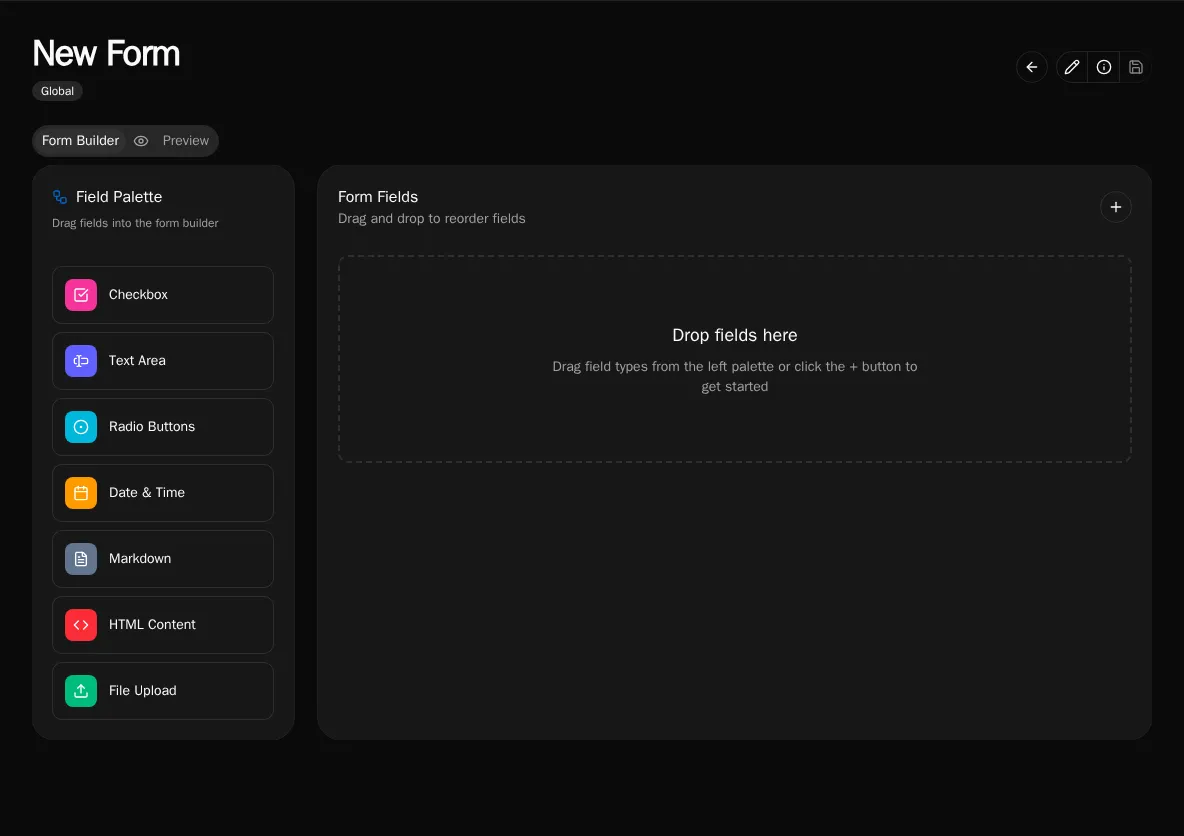Click the orange Date & Time calendar icon
This screenshot has width=1184, height=836.
tap(81, 493)
